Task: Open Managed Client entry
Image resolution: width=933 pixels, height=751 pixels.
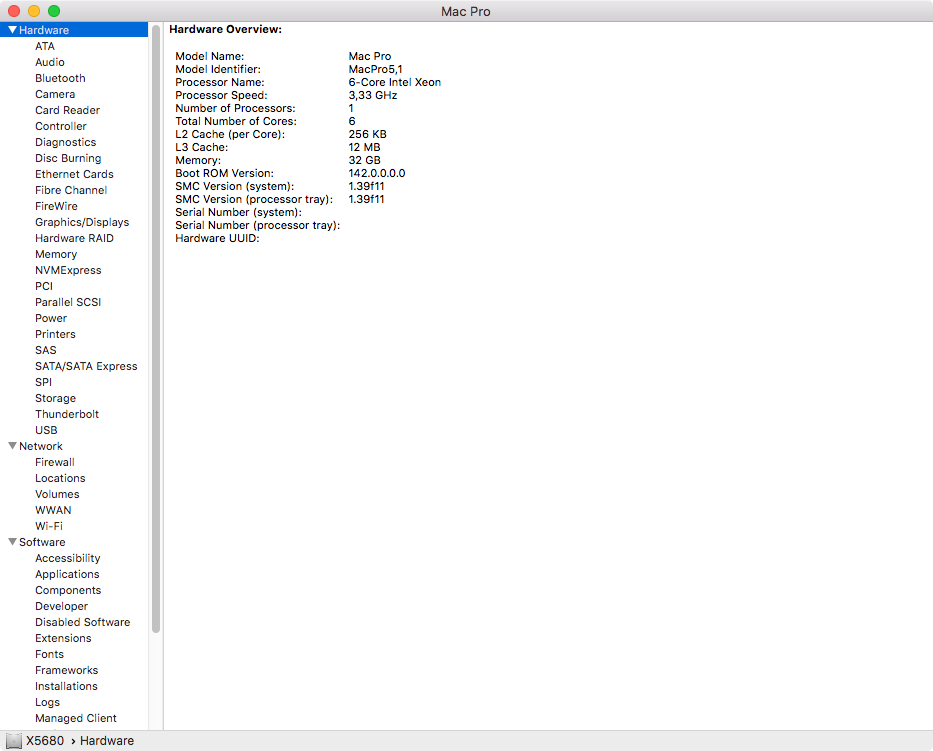Action: (76, 719)
